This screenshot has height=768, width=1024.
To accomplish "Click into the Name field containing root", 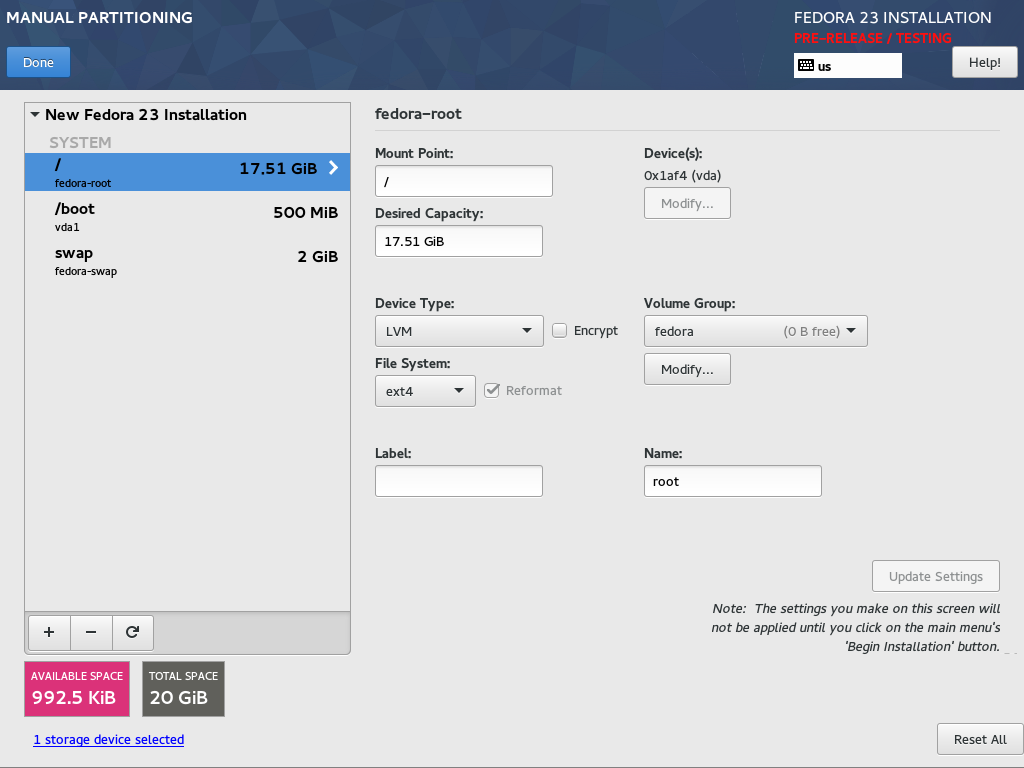I will [733, 481].
